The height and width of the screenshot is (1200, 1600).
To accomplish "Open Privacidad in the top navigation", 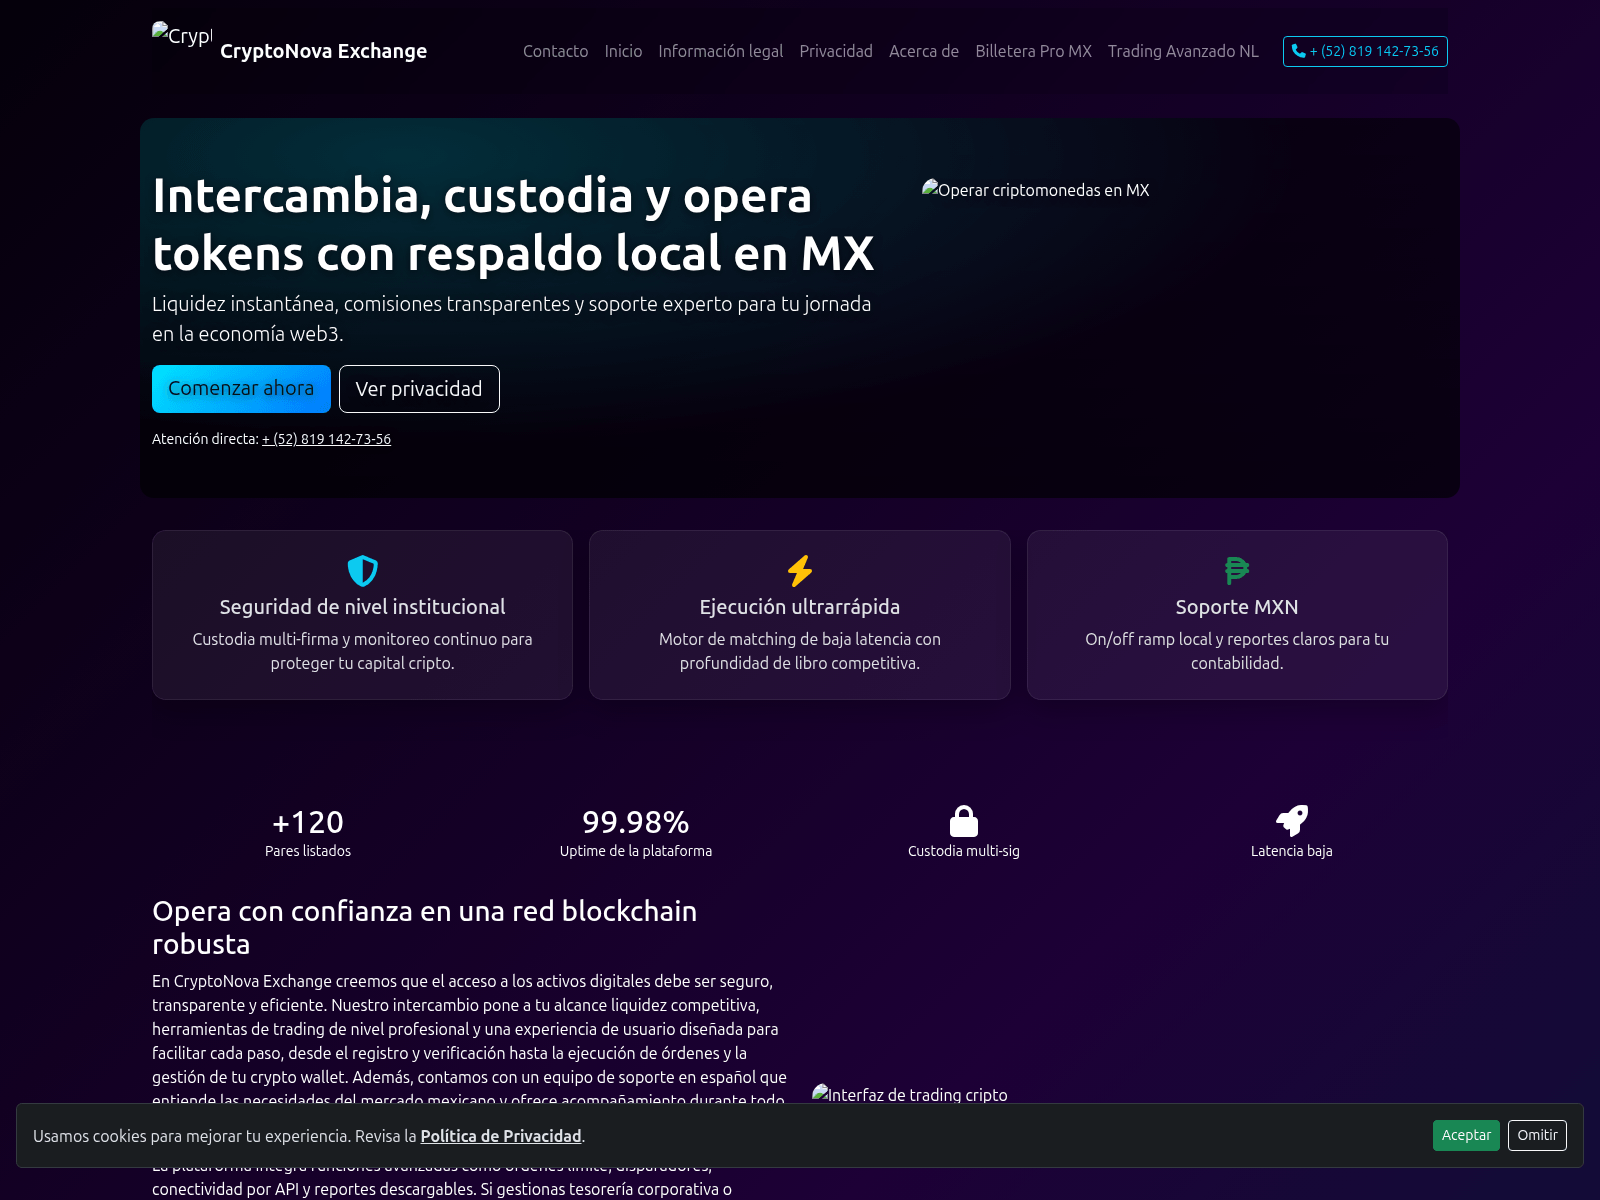I will click(836, 51).
